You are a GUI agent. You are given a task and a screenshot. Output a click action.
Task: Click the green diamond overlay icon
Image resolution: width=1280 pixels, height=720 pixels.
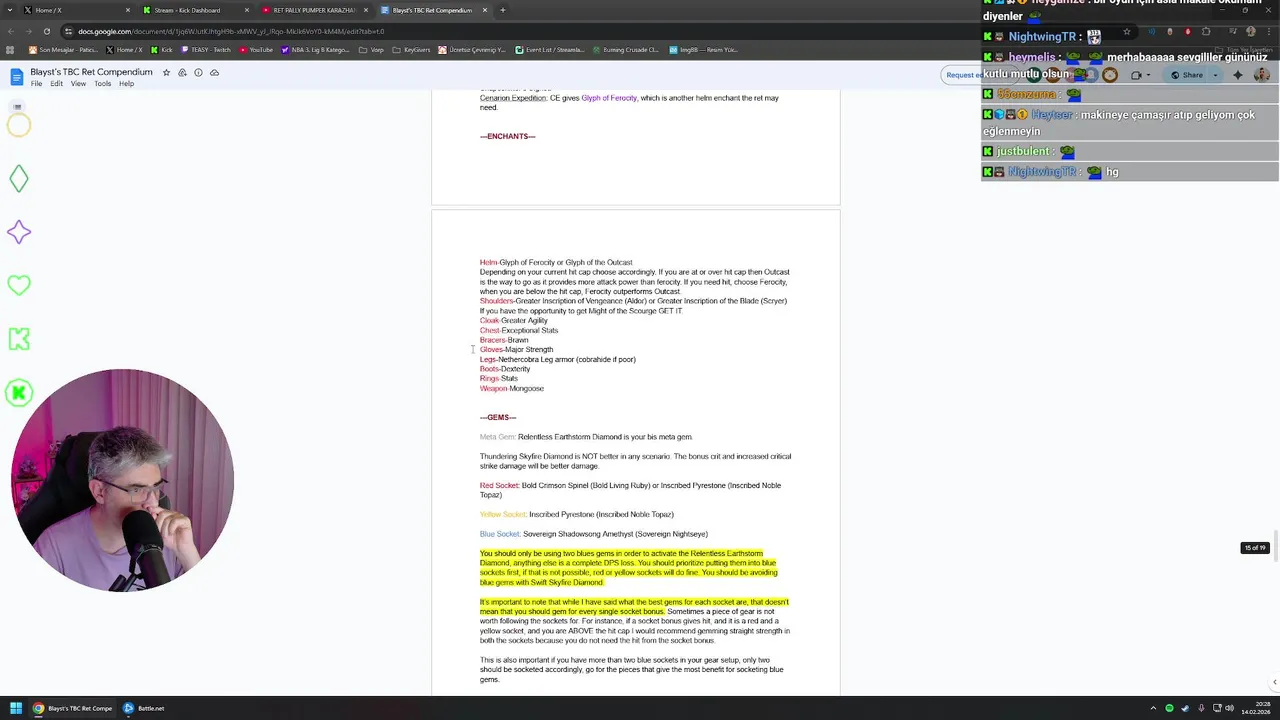(x=19, y=179)
